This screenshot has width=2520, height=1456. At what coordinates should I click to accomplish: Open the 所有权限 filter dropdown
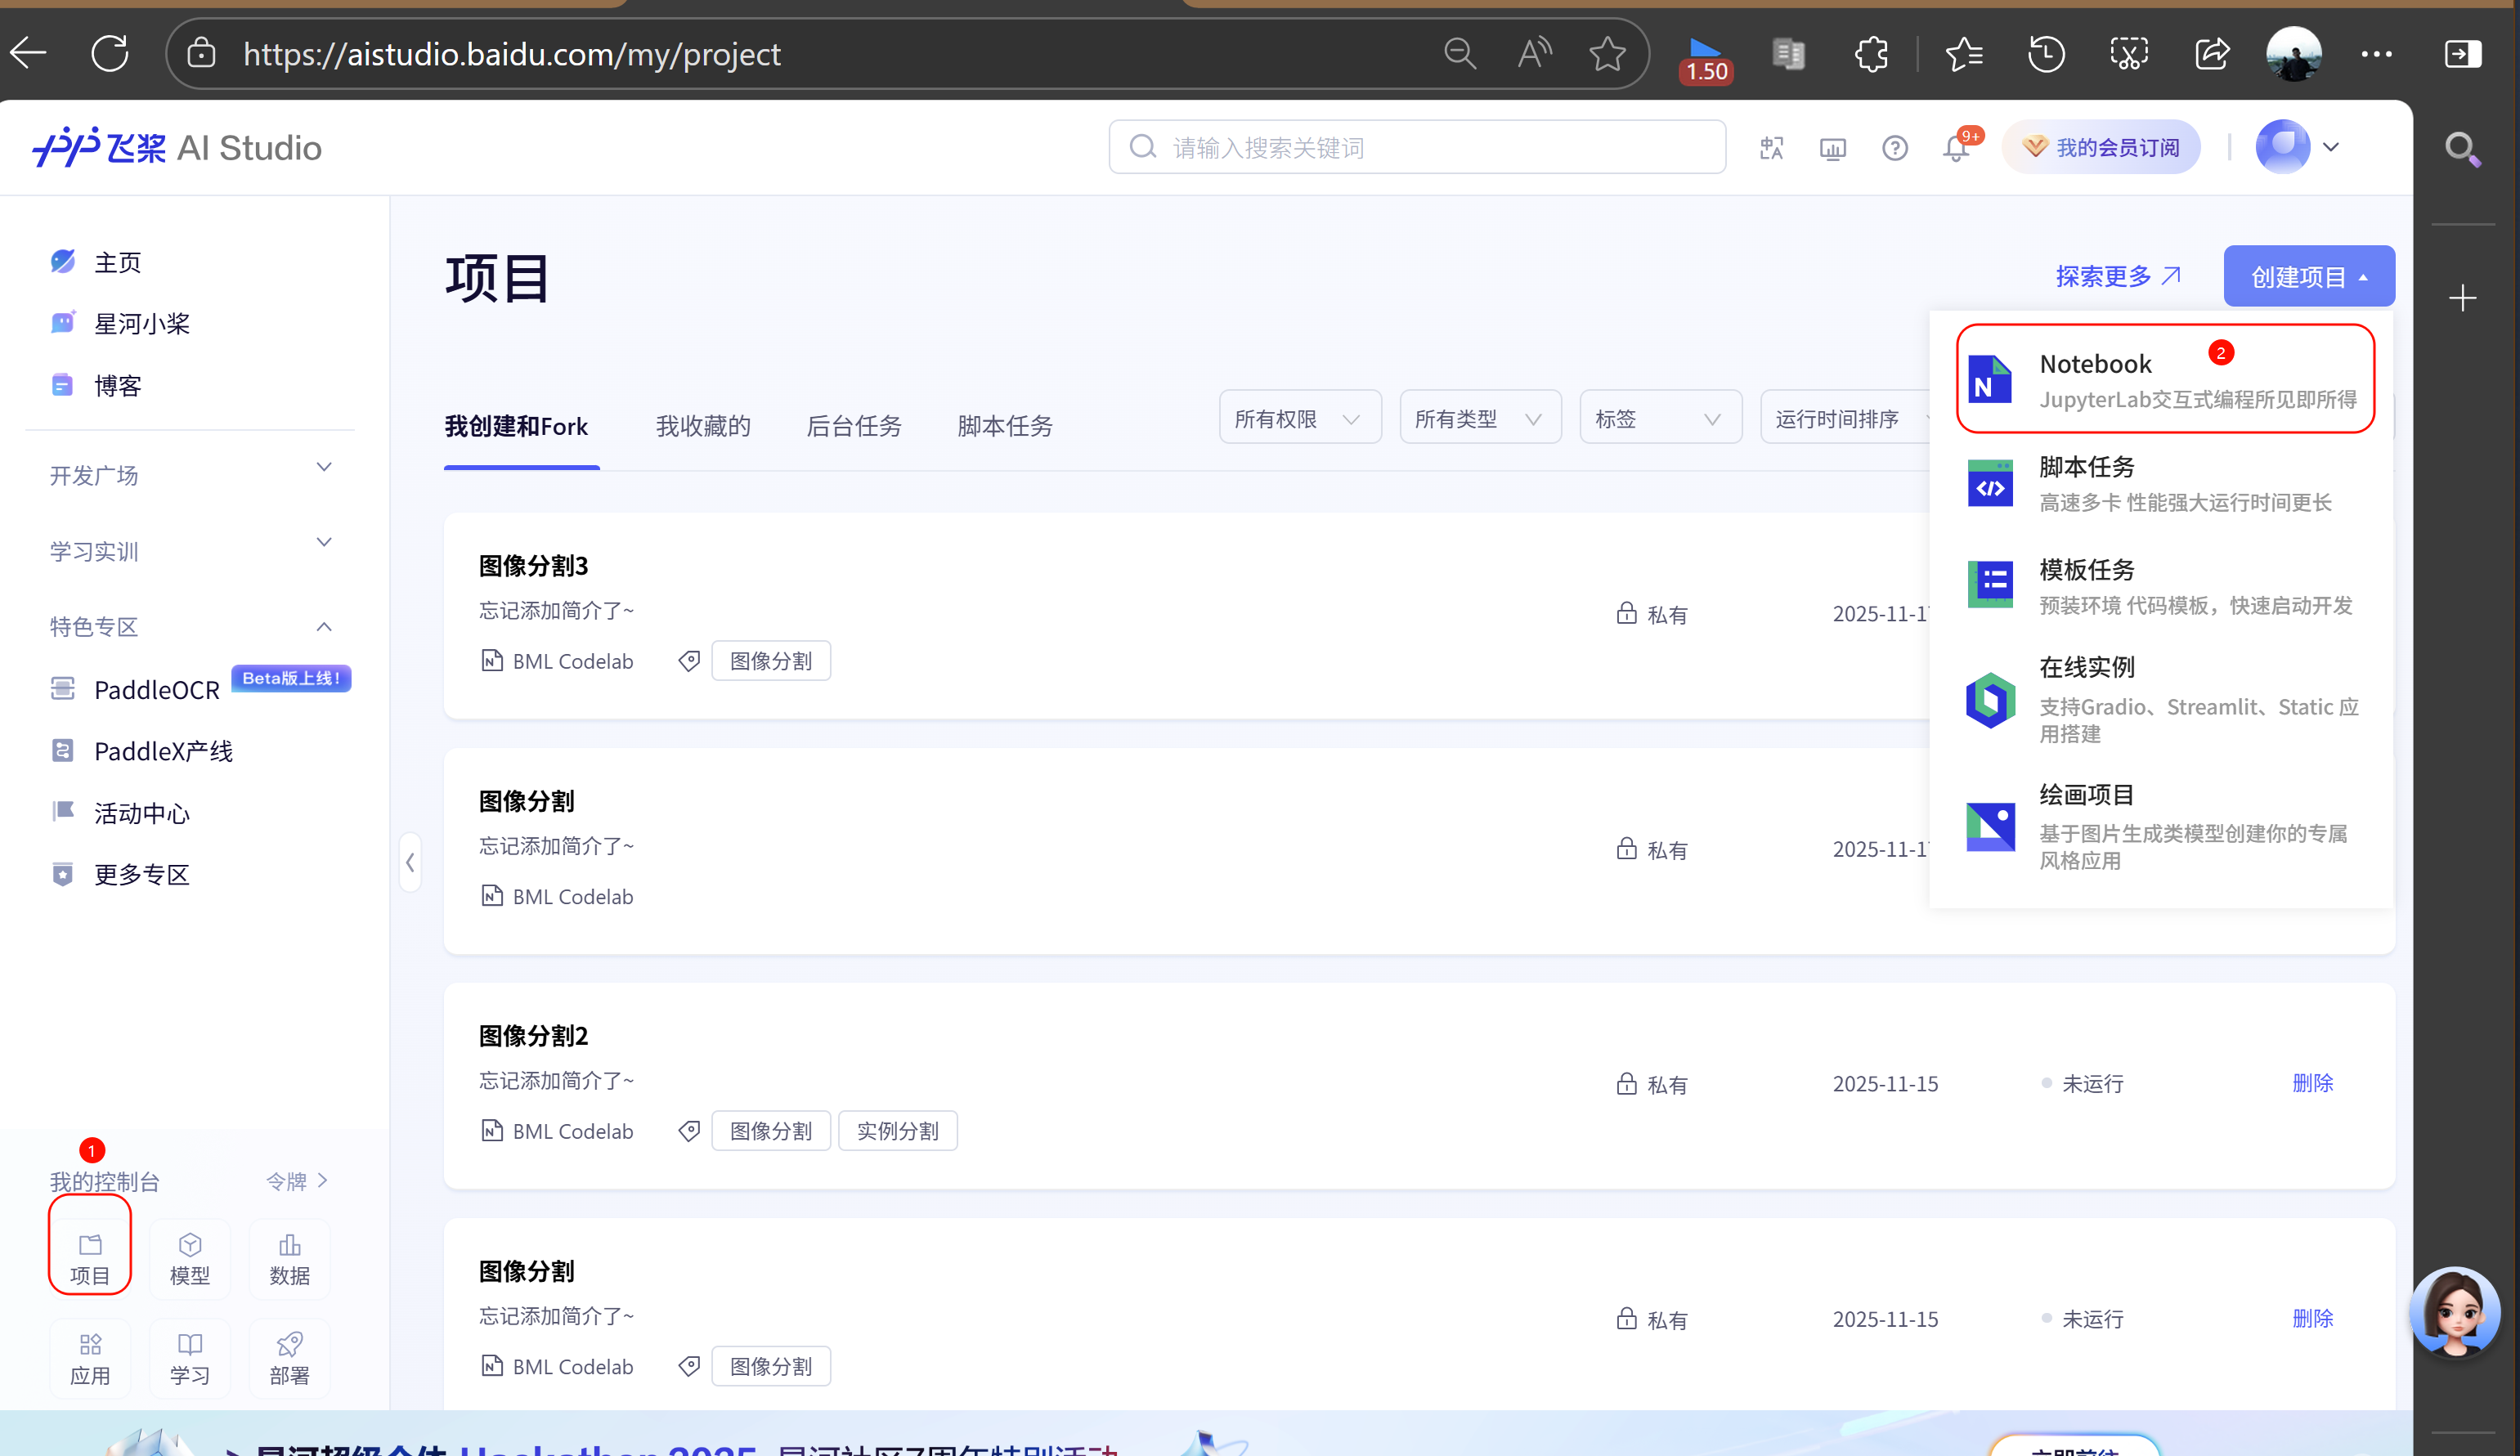[x=1298, y=418]
